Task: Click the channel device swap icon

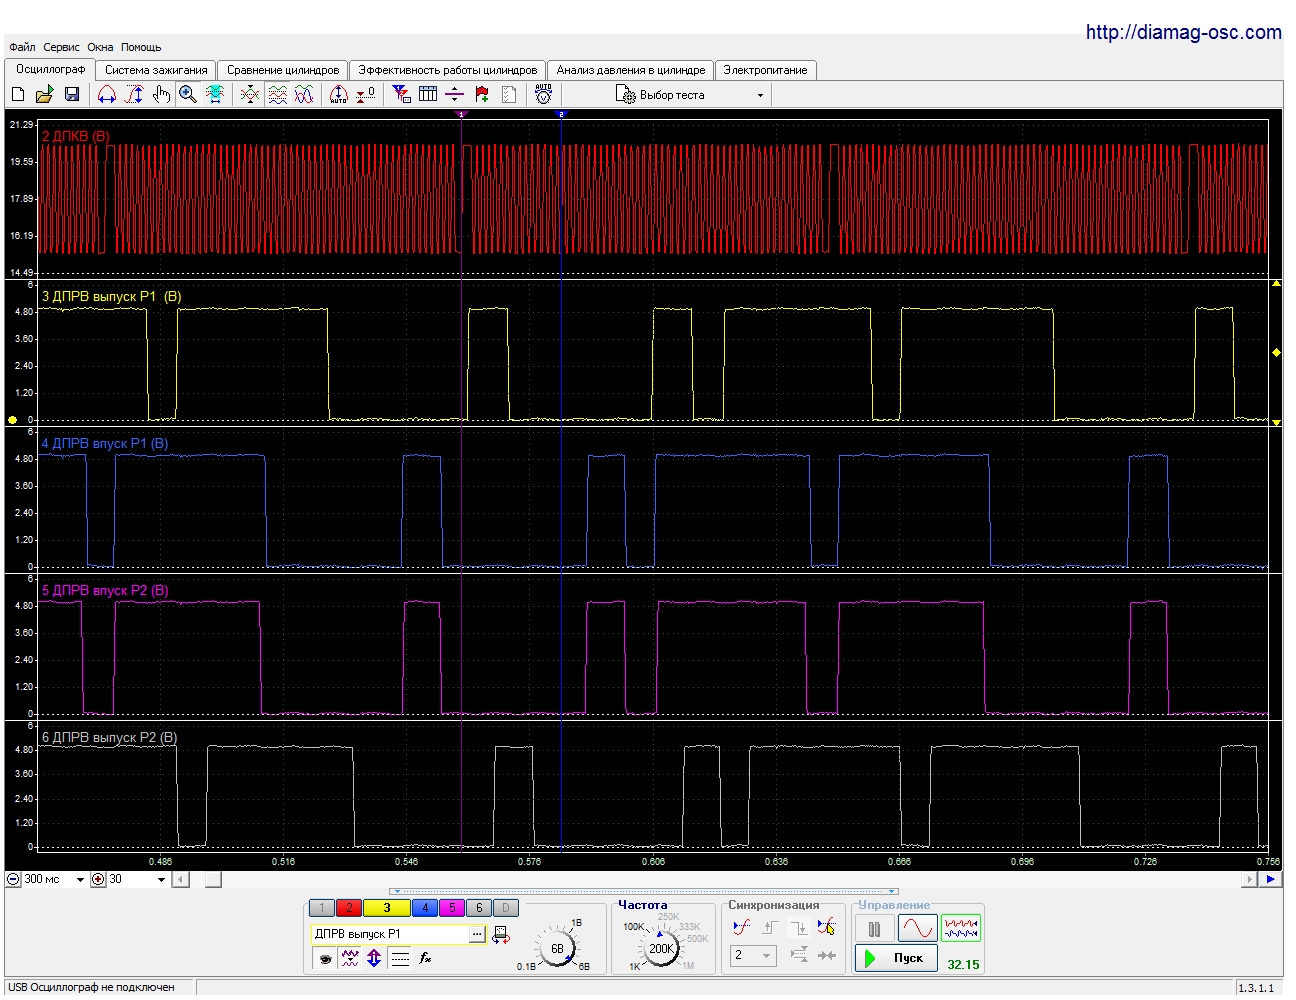Action: 501,935
